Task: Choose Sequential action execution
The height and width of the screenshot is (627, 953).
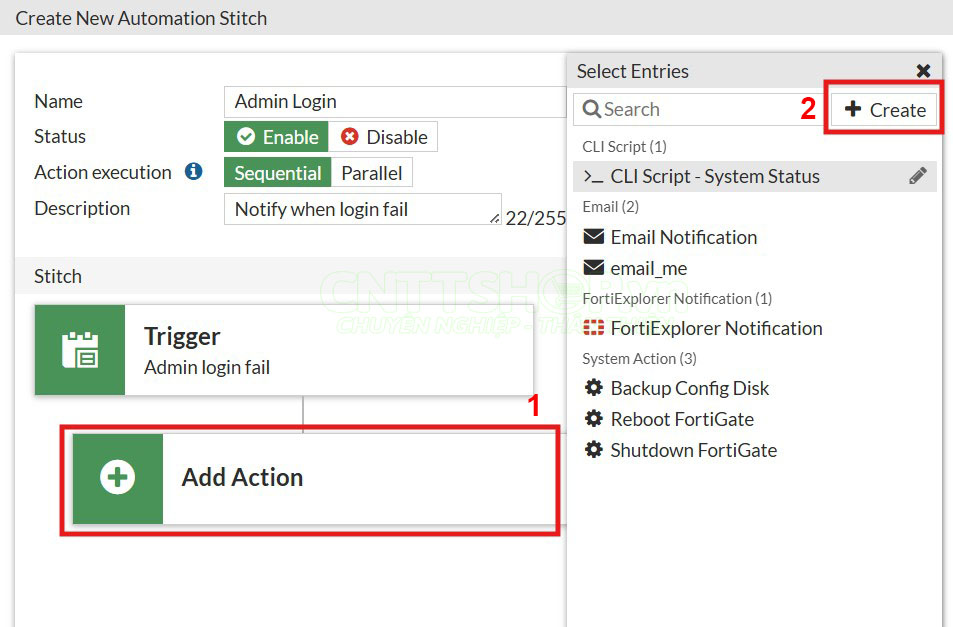Action: point(277,173)
